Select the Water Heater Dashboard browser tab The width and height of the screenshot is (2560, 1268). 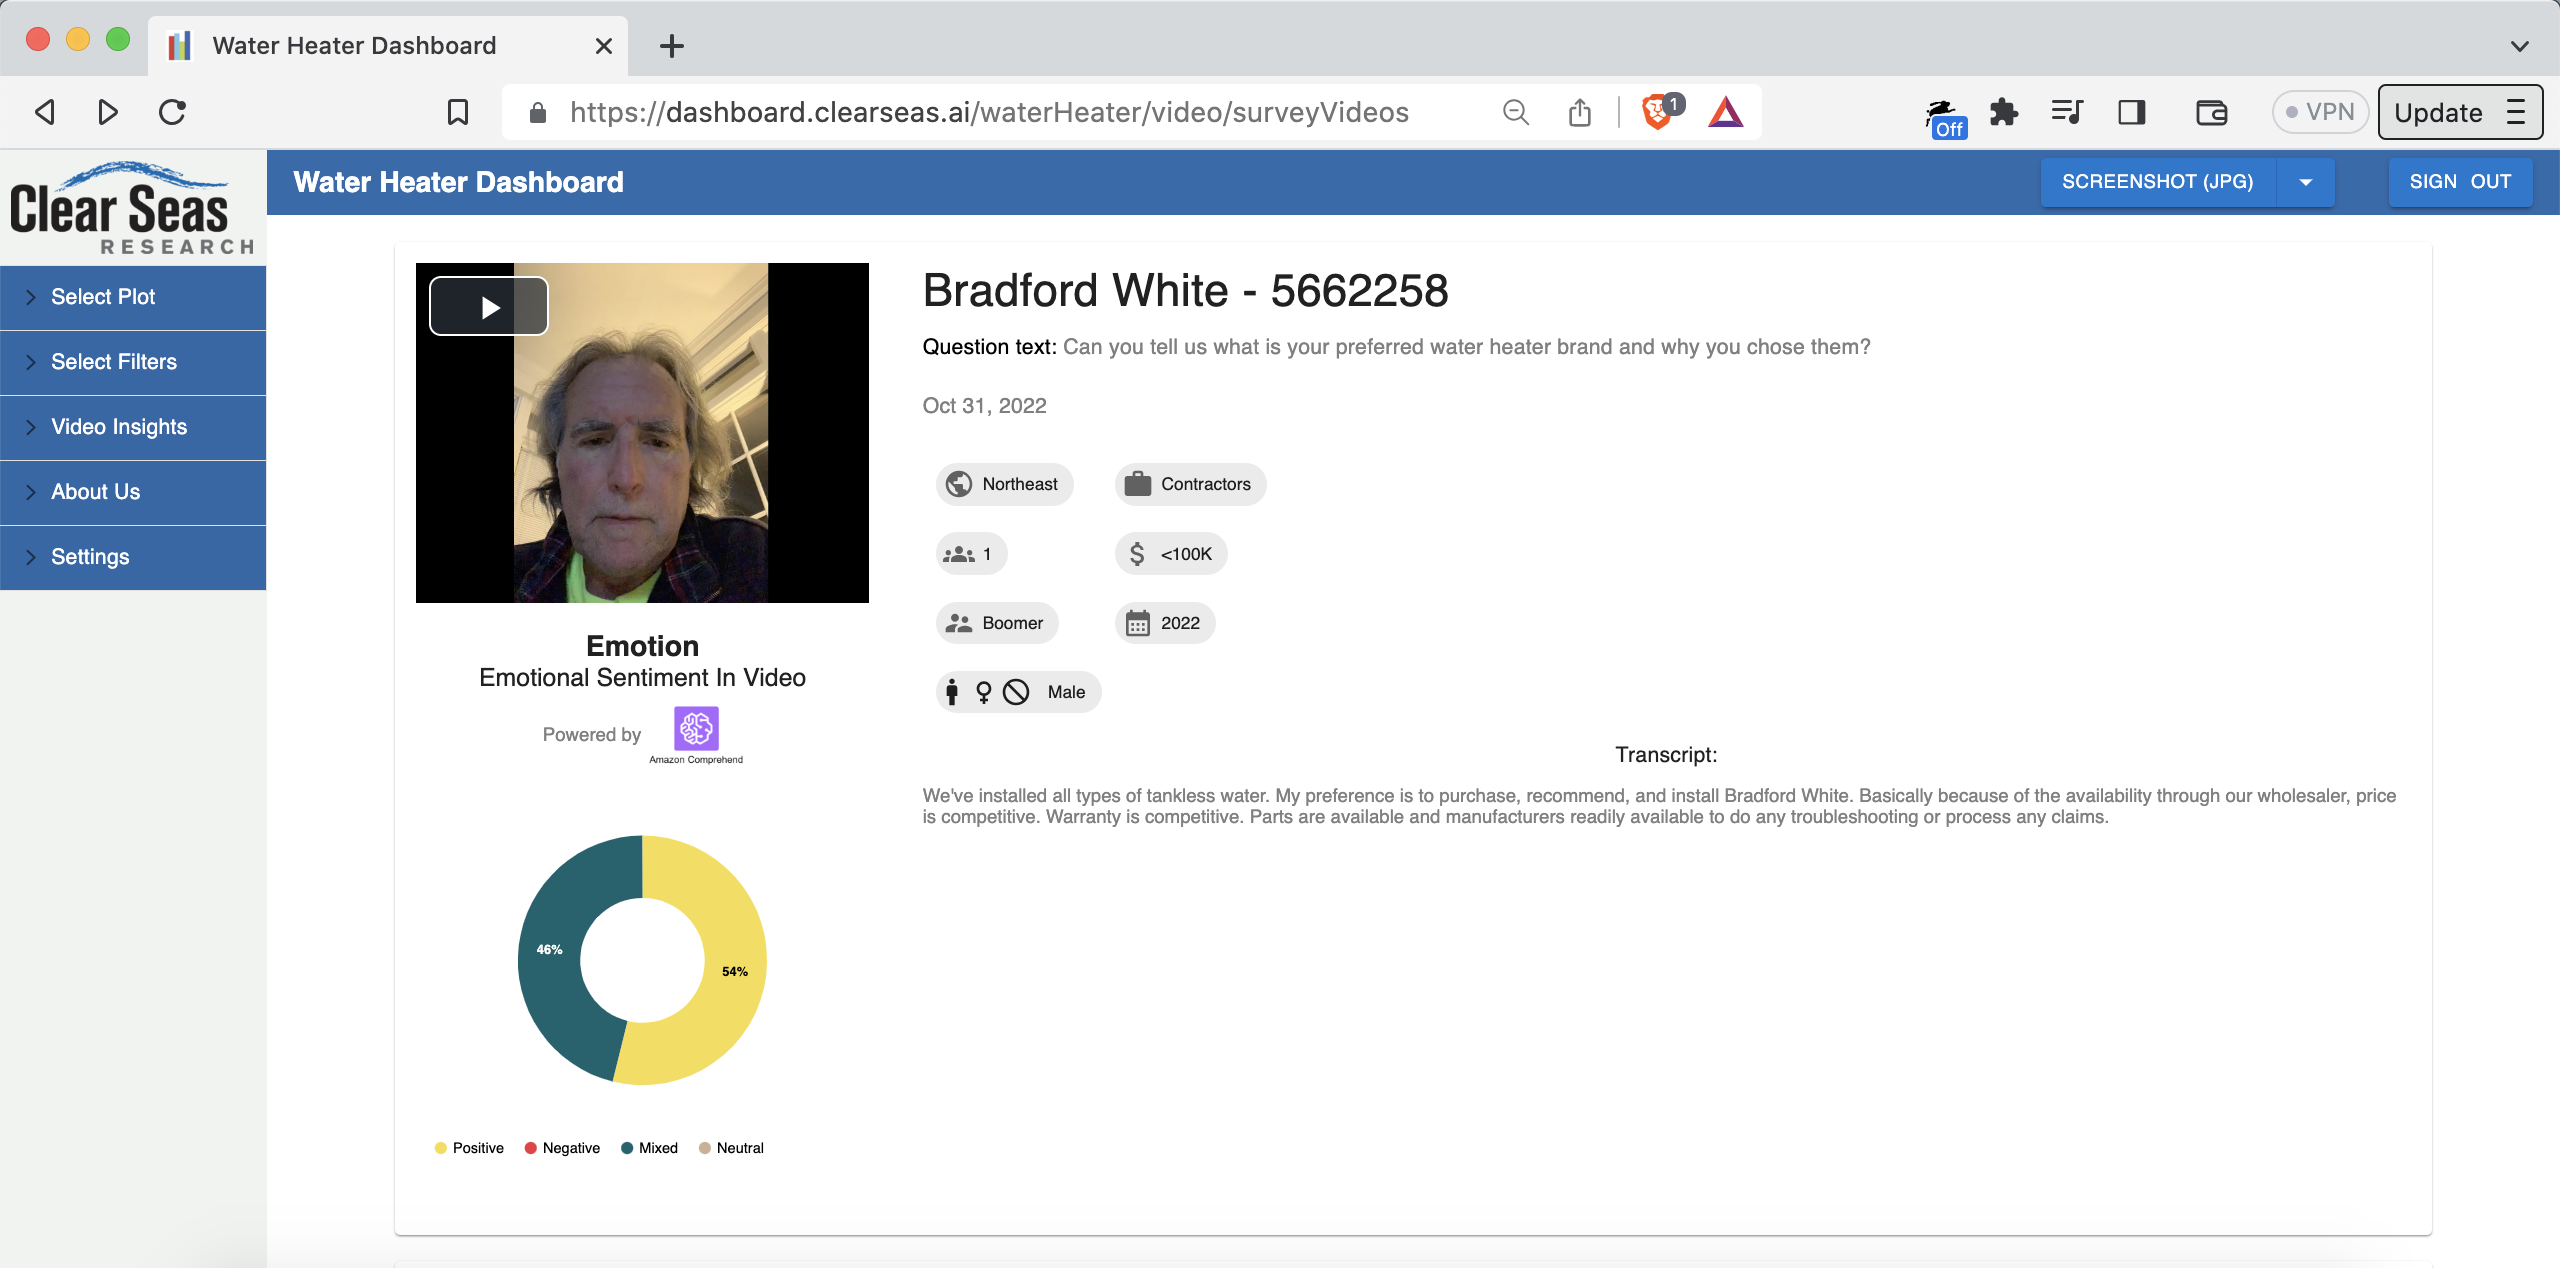point(353,45)
